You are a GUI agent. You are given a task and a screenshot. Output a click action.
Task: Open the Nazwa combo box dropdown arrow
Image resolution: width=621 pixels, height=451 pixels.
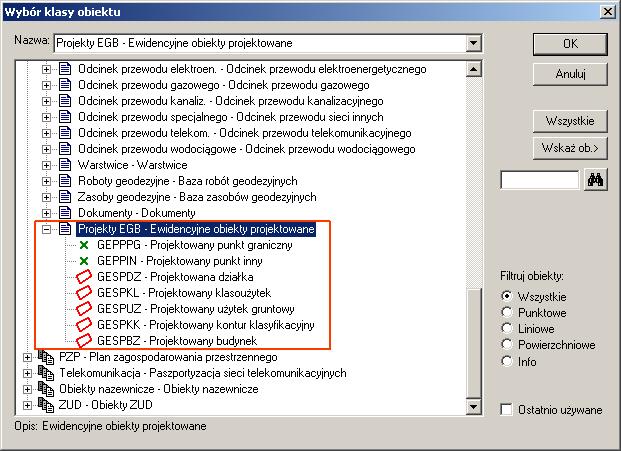(x=473, y=43)
